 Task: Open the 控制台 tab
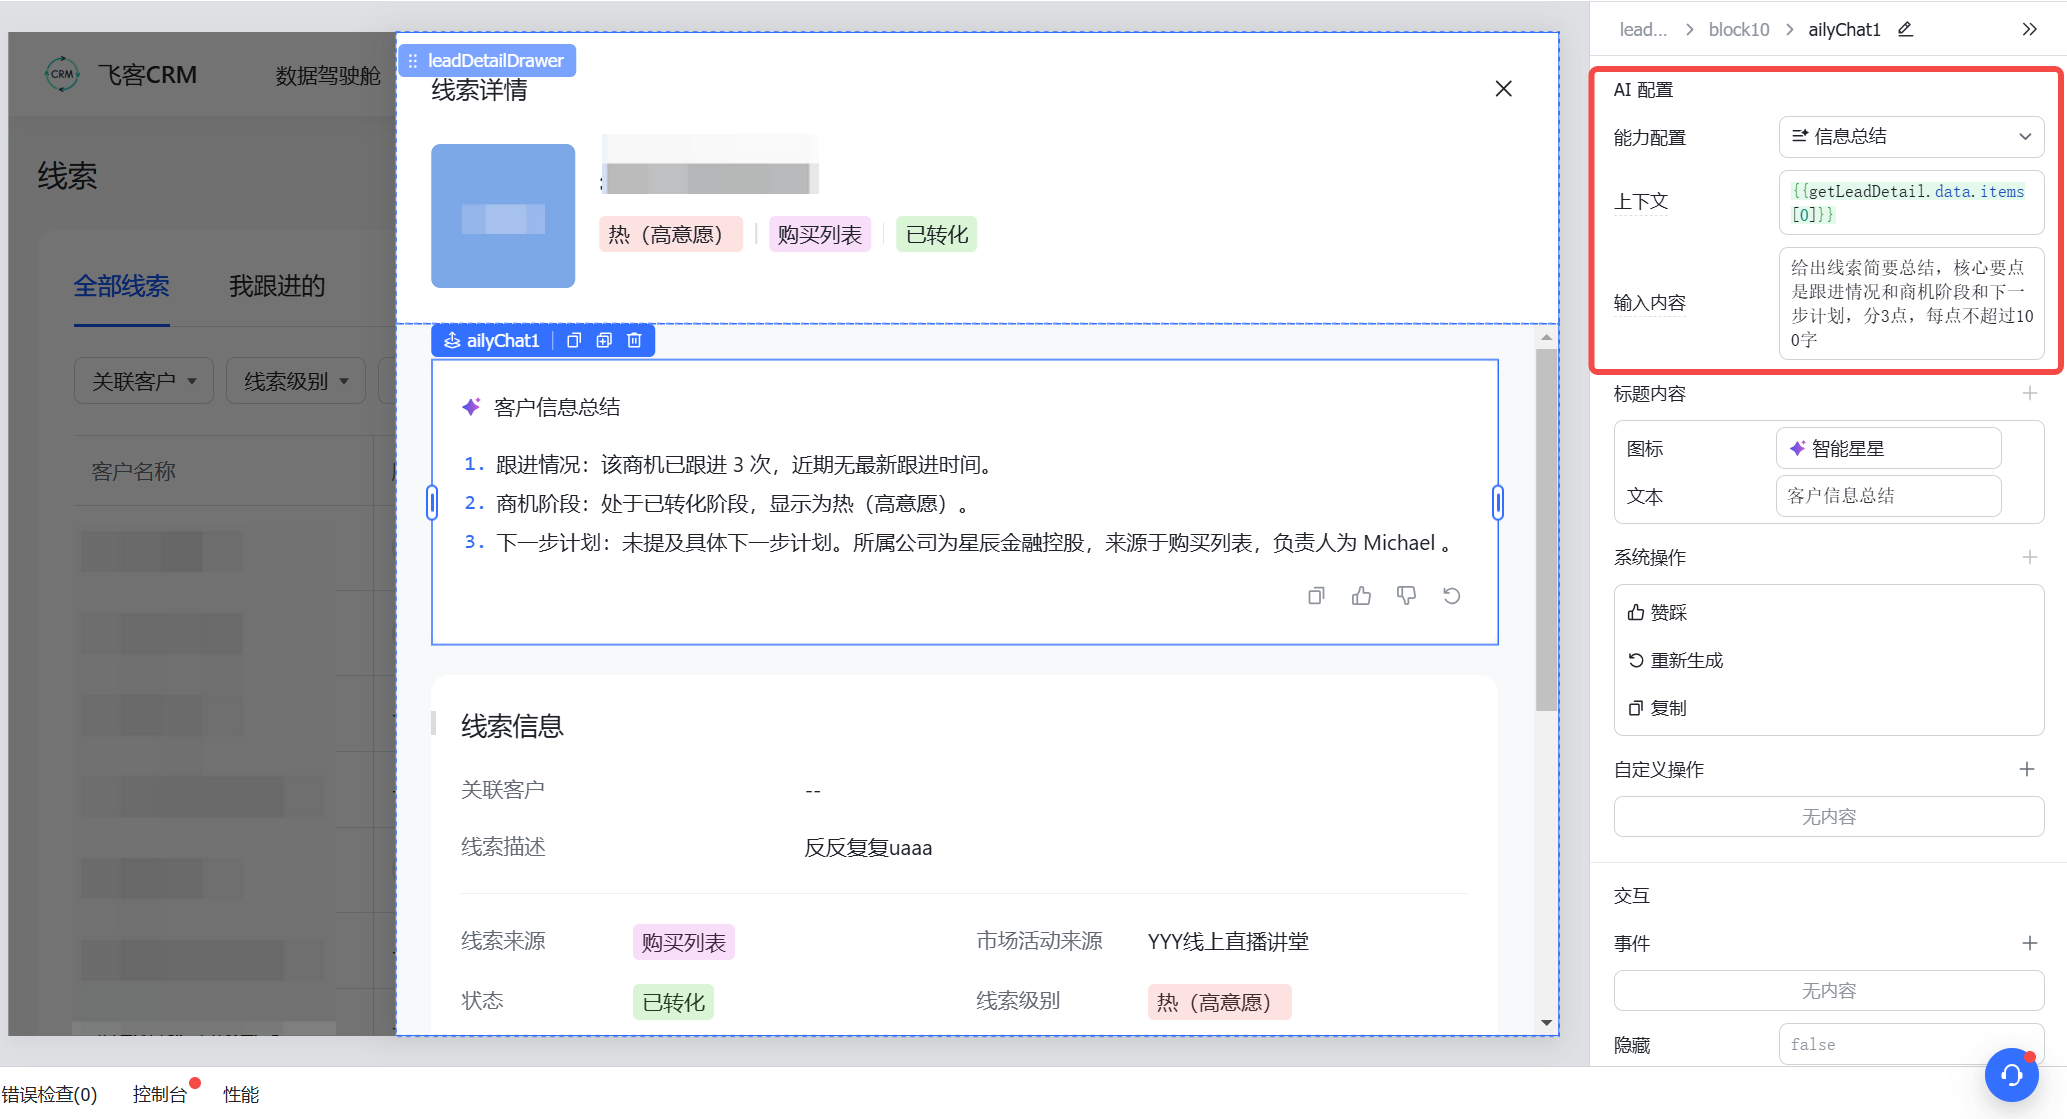pos(160,1094)
